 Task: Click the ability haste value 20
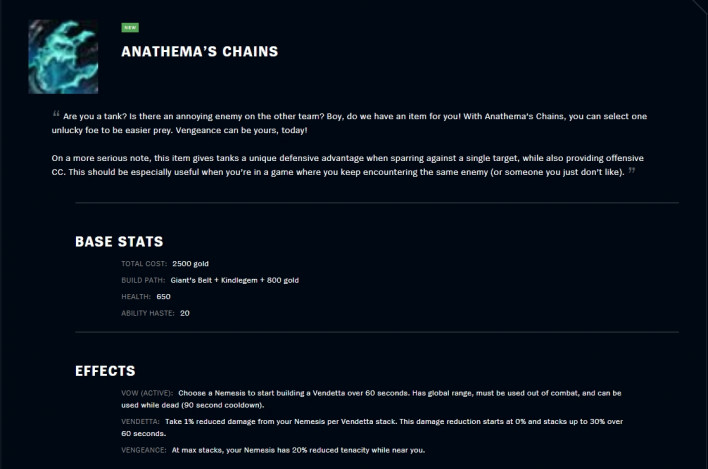pyautogui.click(x=185, y=313)
